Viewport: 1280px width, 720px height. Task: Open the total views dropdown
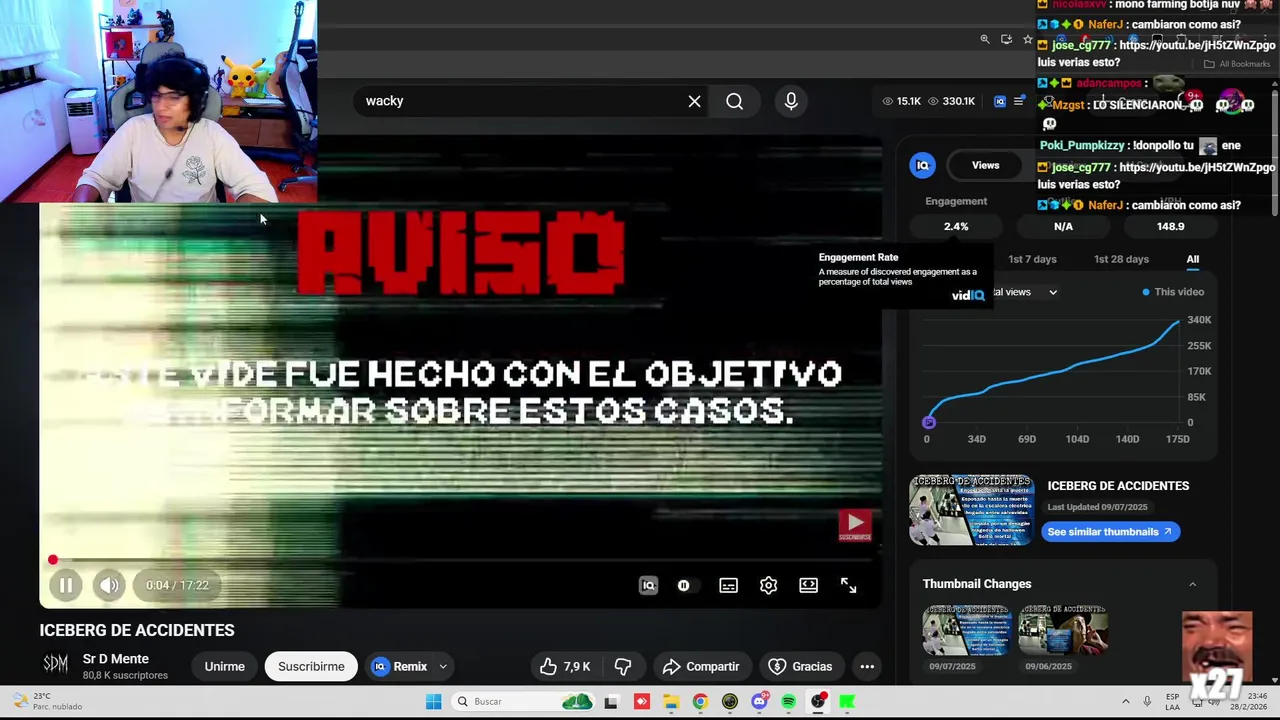pos(1024,292)
